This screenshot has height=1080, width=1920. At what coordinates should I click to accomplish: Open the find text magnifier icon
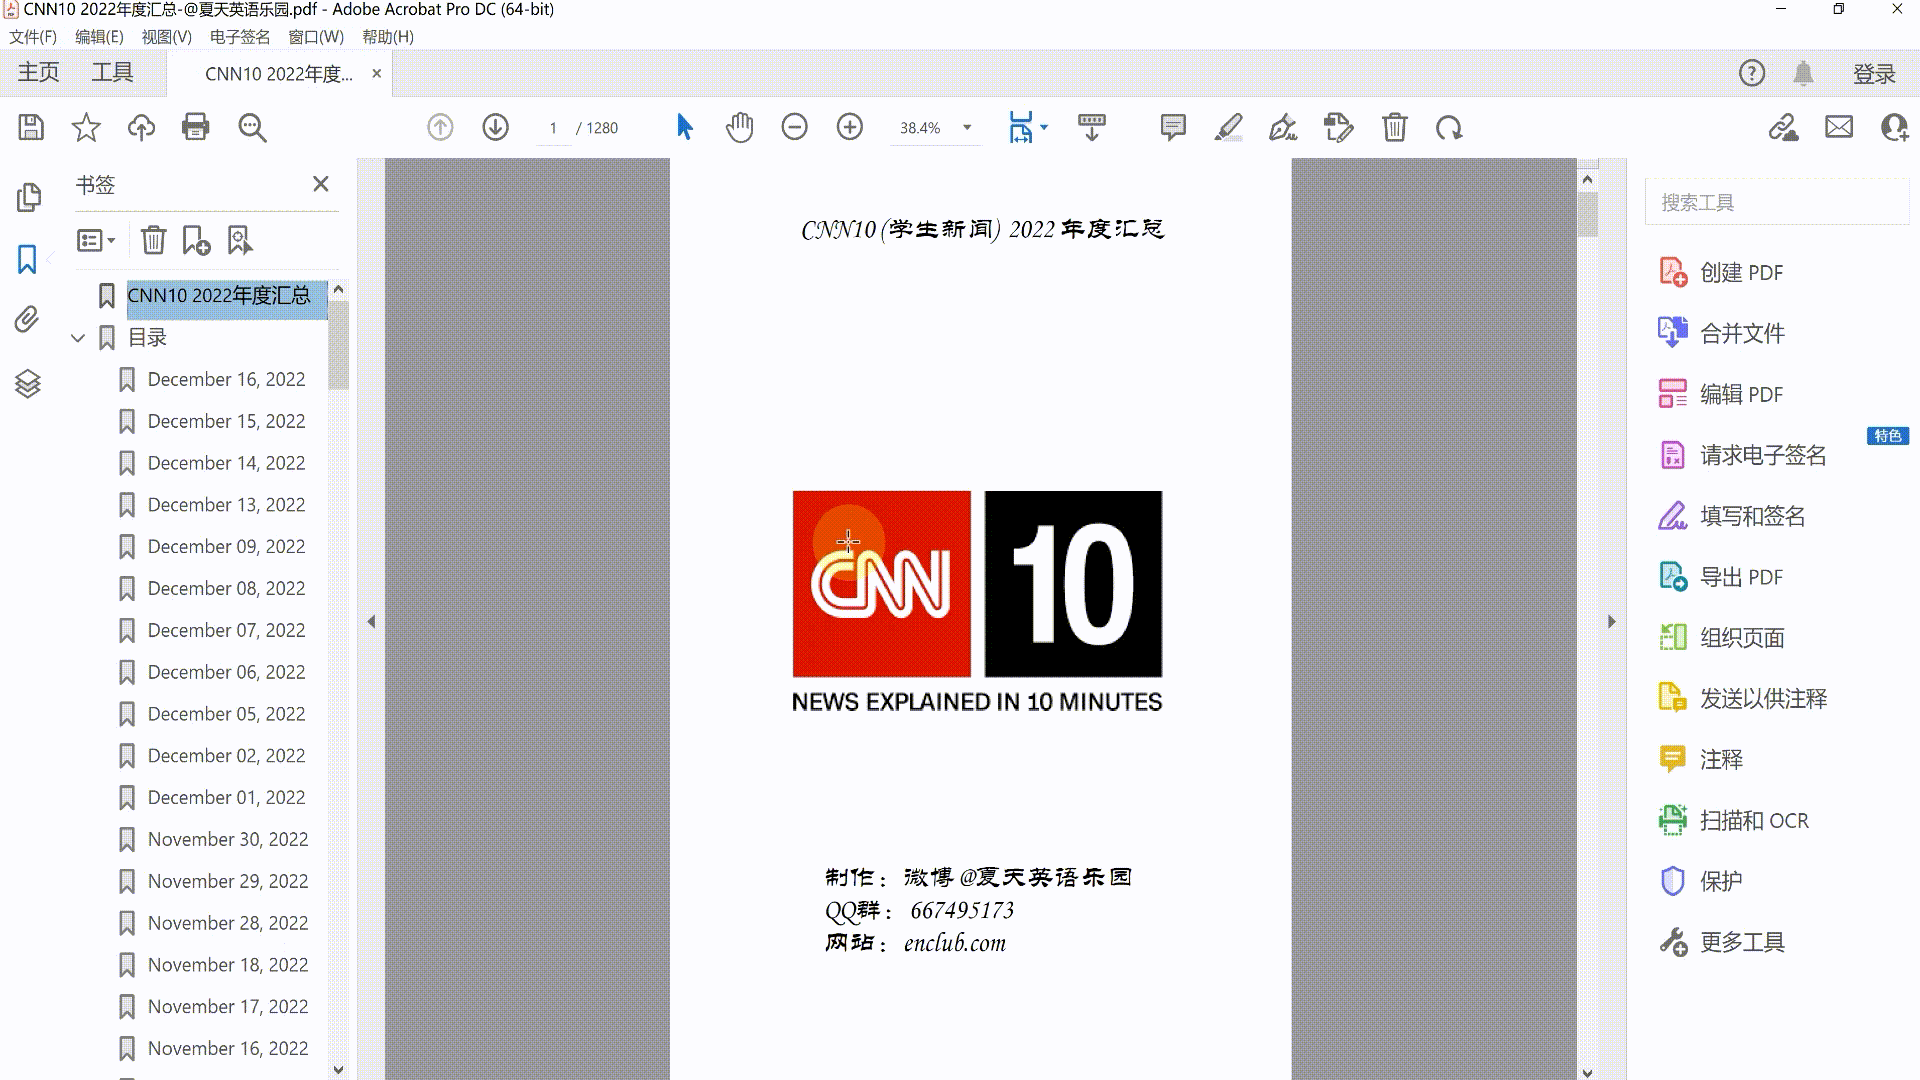pyautogui.click(x=252, y=127)
